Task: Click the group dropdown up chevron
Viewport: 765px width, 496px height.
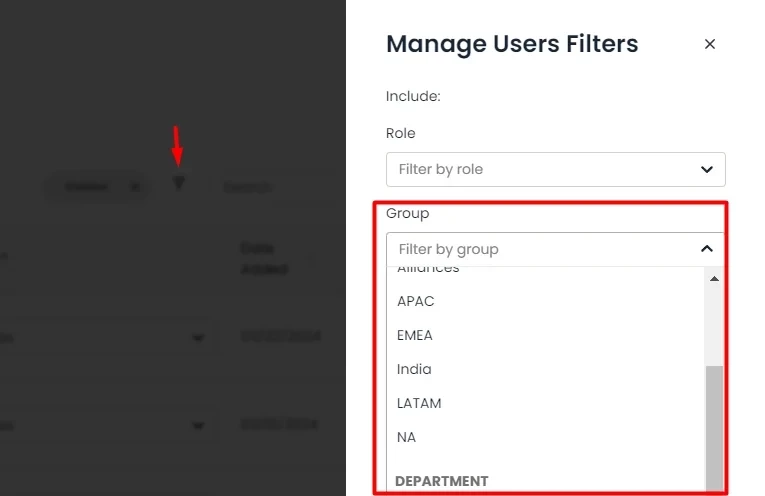Action: [x=707, y=249]
